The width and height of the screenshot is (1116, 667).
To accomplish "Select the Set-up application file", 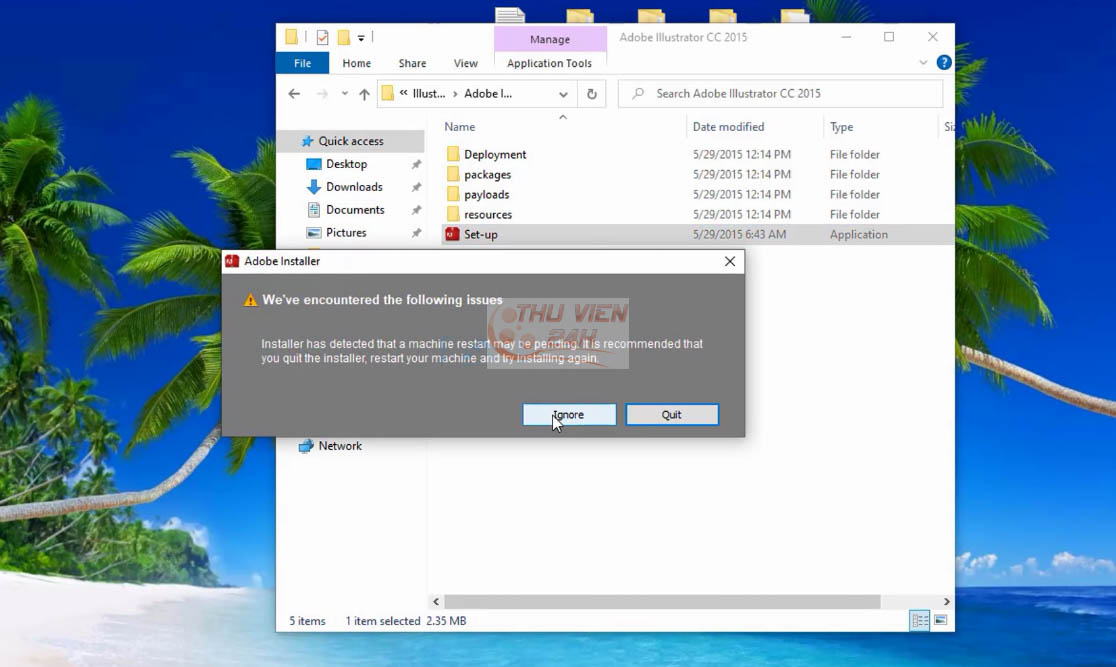I will pos(481,234).
